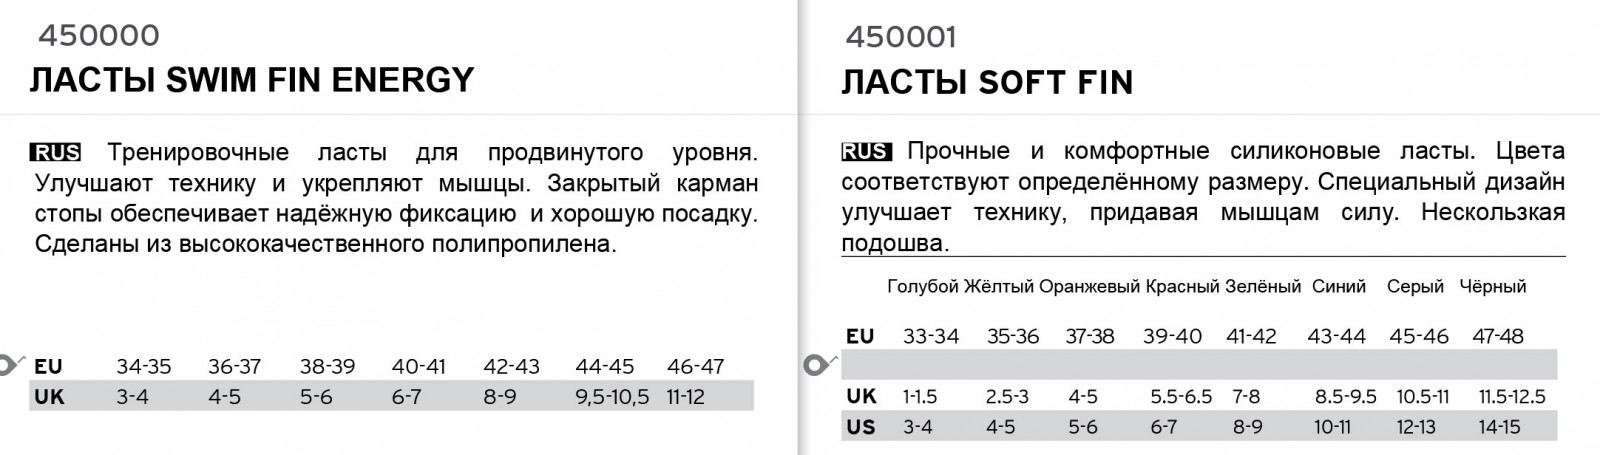
Task: Click UK size 5.5-6.5 in Soft Fin table
Action: (x=1182, y=397)
